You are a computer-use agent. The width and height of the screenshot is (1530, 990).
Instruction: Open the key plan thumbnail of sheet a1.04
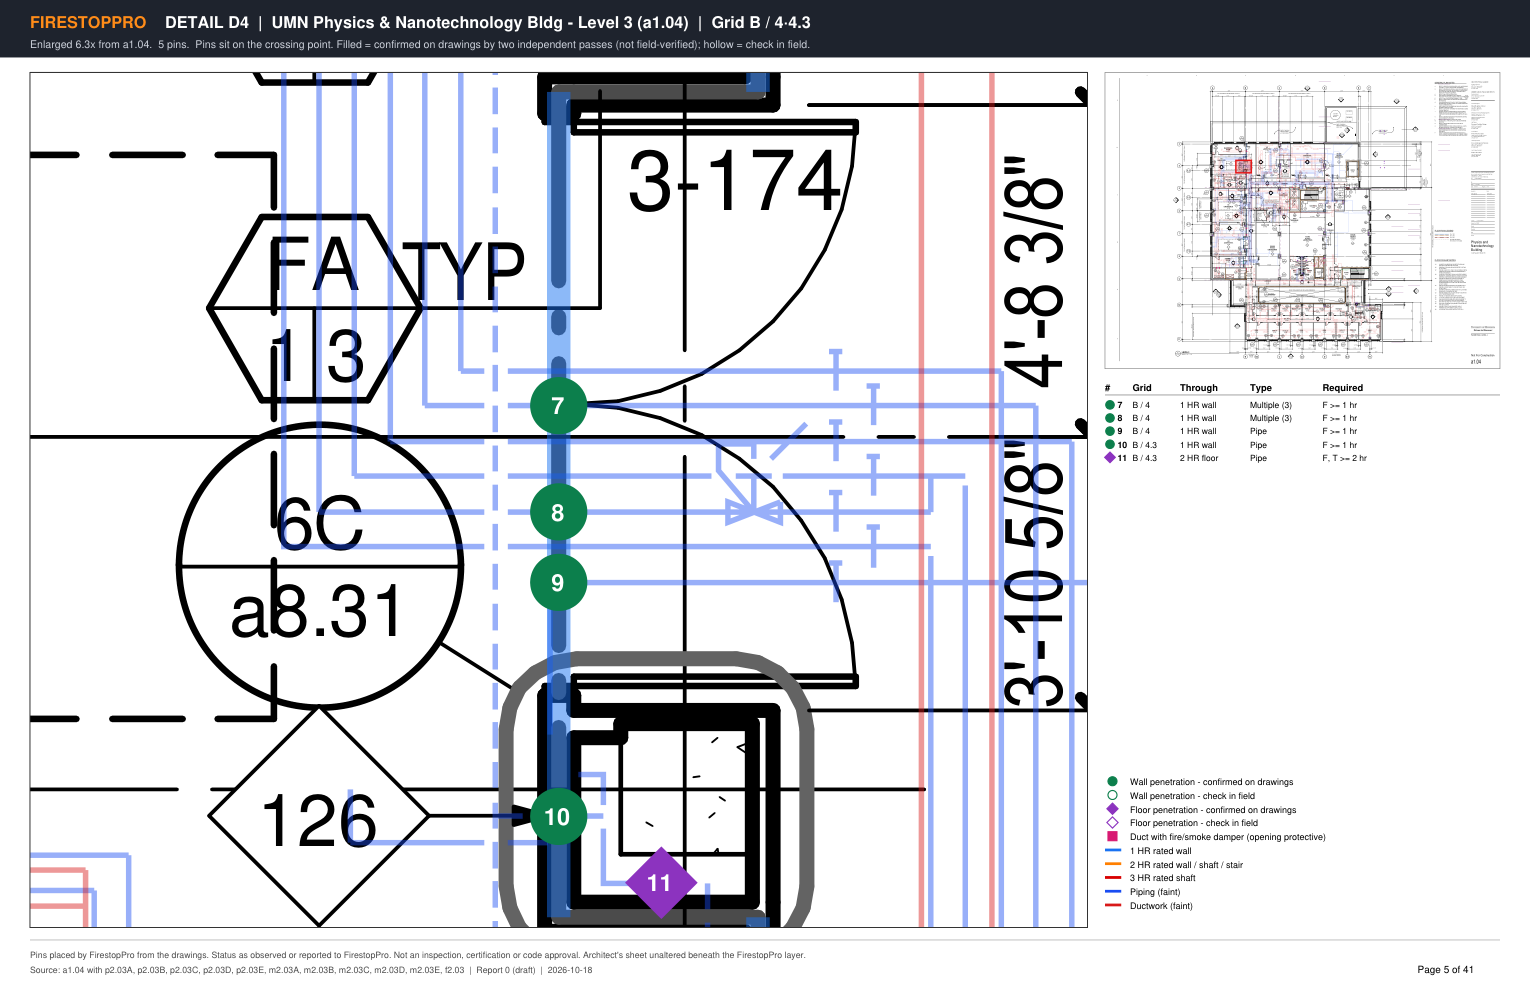(x=1302, y=221)
